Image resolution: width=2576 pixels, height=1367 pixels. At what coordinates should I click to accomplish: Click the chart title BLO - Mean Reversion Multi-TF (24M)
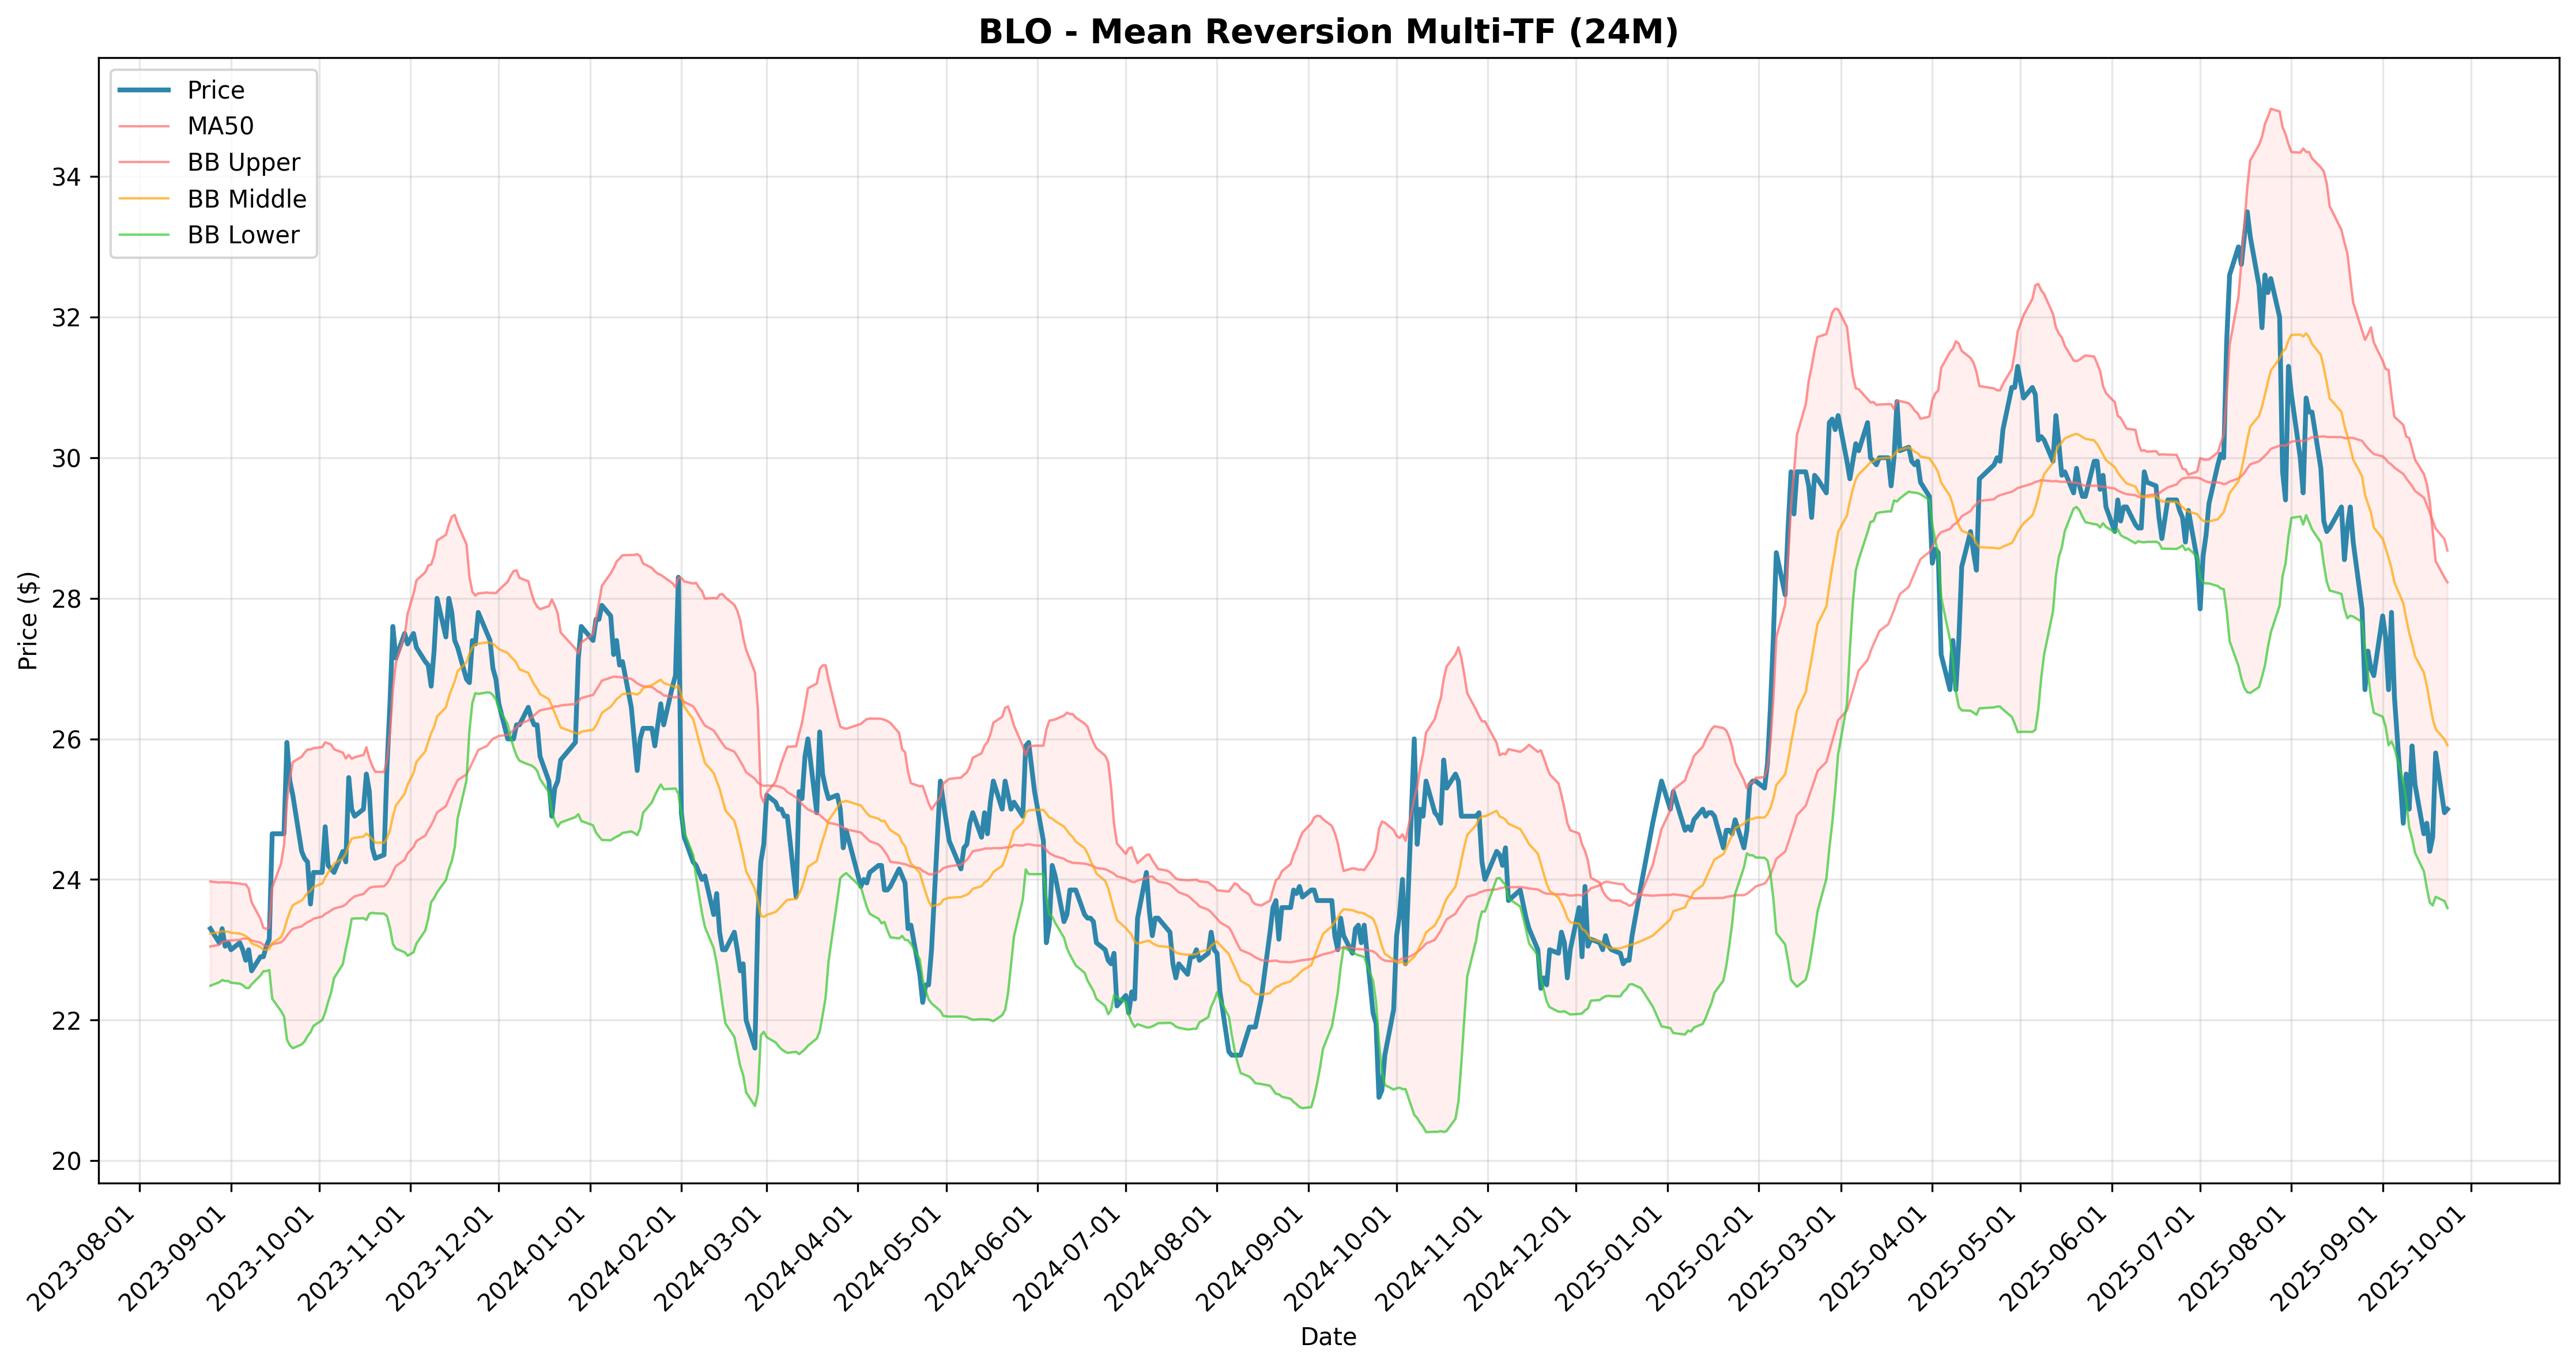coord(1328,32)
